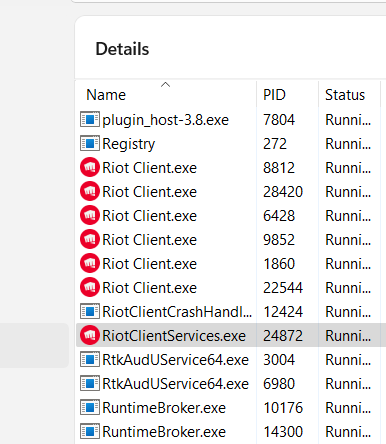
Task: Click the RiotClientCrashHandl... process icon
Action: (x=90, y=311)
